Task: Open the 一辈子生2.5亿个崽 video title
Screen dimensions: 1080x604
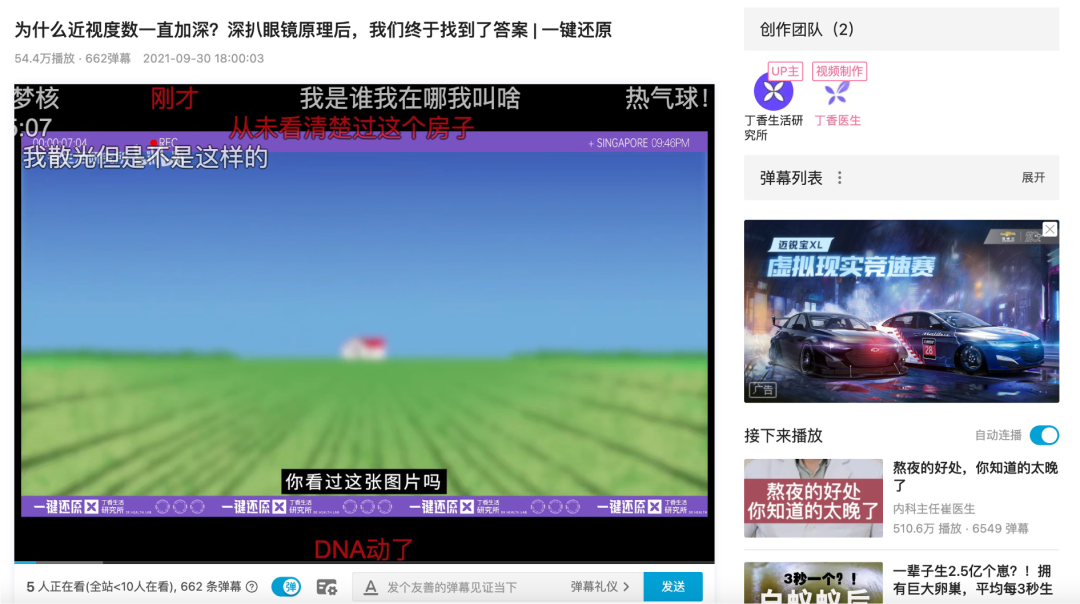Action: point(975,580)
